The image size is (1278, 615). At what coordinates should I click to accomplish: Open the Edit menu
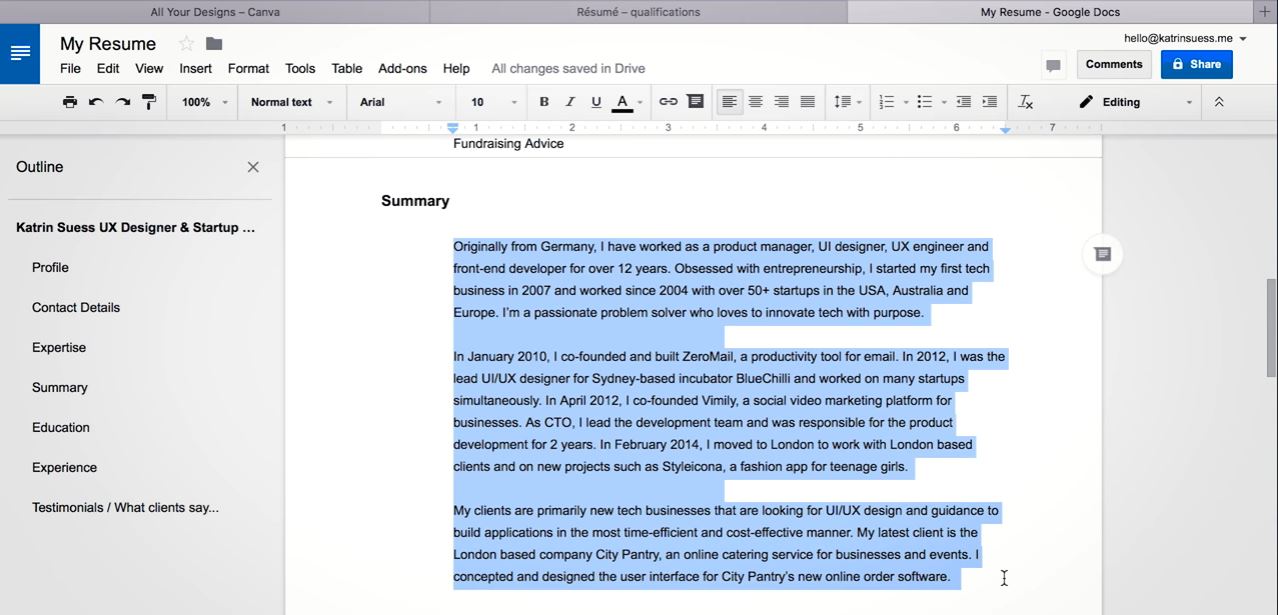(108, 68)
